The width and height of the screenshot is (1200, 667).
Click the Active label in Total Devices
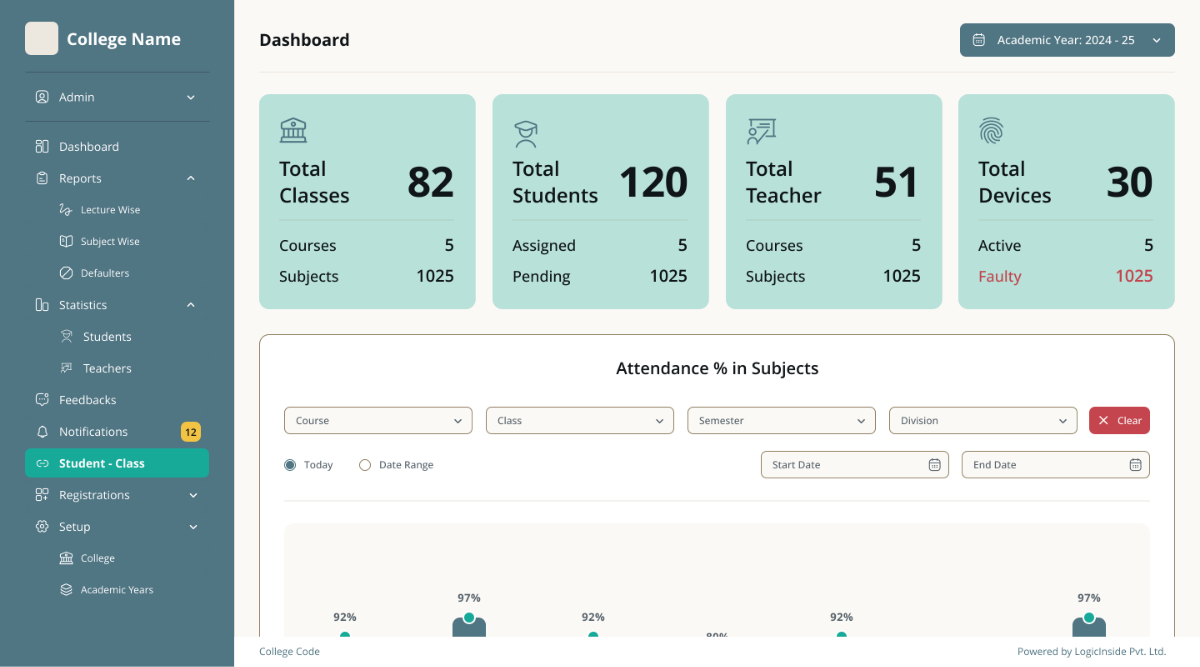click(1000, 246)
